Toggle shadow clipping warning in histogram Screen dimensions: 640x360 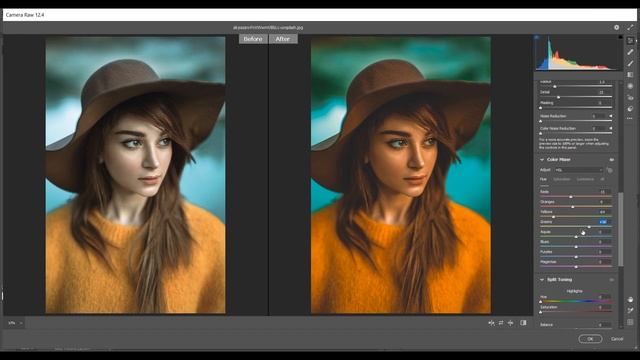(x=537, y=37)
